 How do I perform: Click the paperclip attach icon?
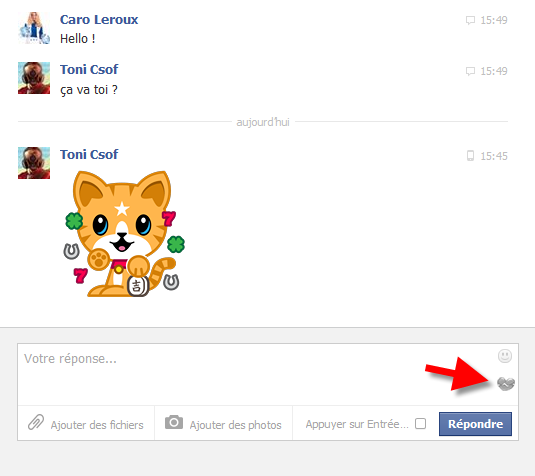tap(36, 422)
